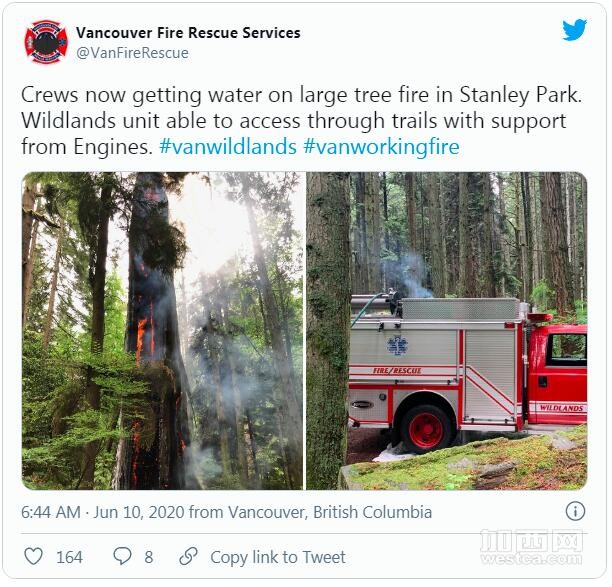Click the reply speech bubble icon

point(122,556)
